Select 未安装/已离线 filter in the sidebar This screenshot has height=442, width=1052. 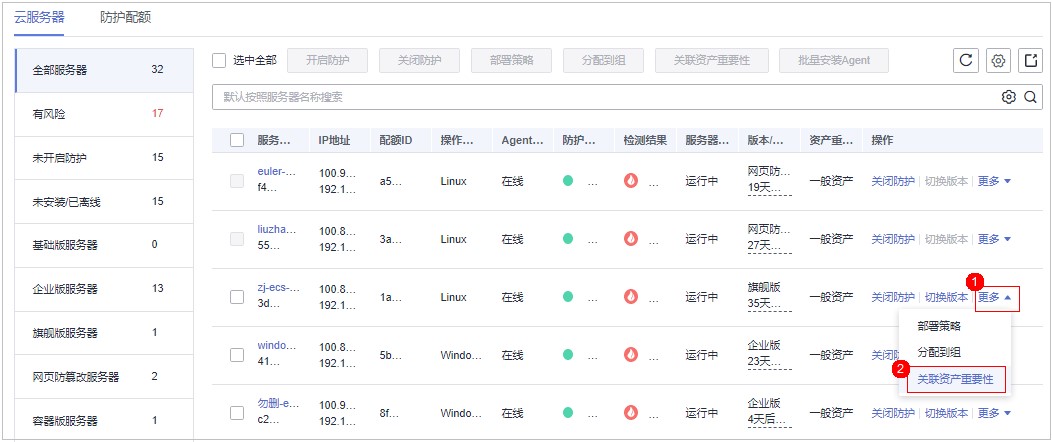(x=103, y=202)
